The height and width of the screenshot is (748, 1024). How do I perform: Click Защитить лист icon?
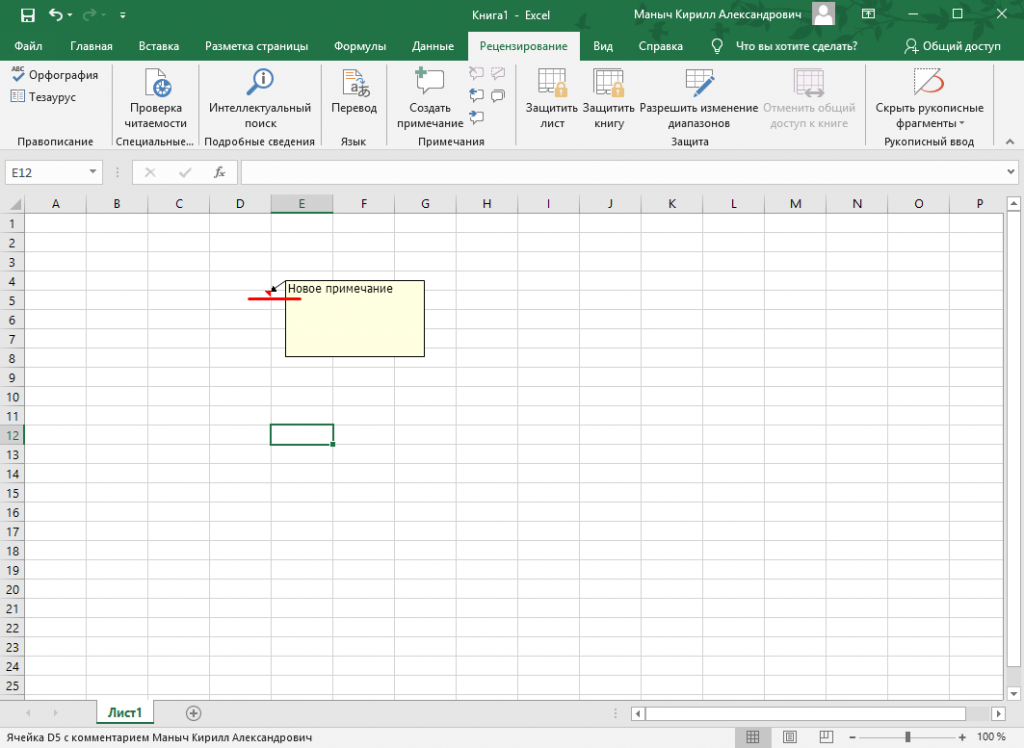(552, 85)
